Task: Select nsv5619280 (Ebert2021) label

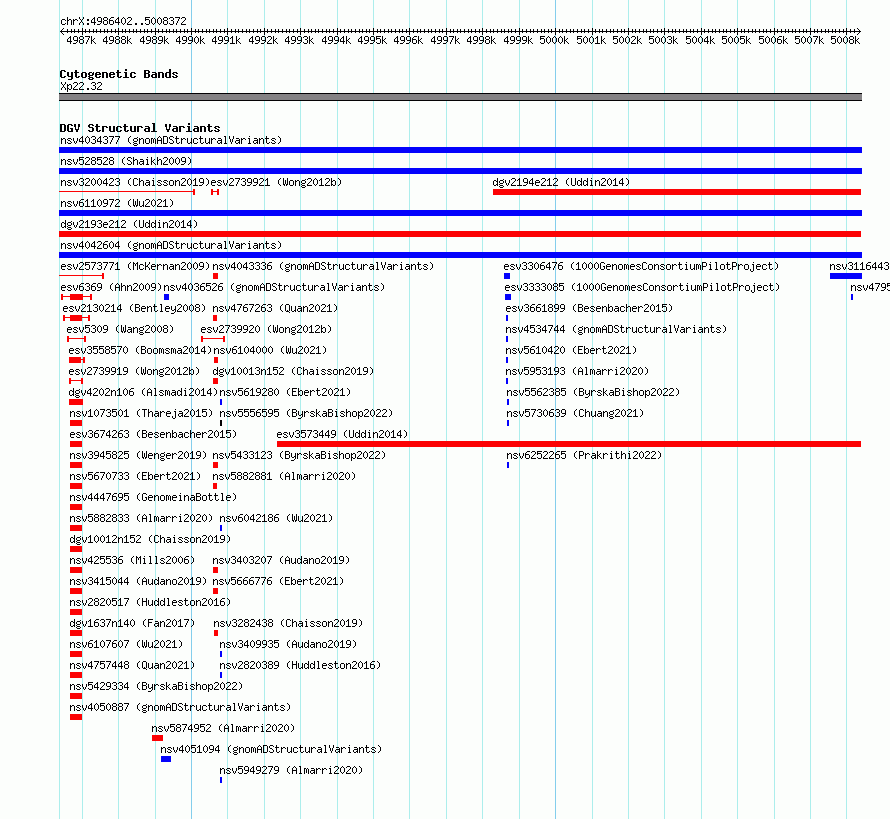Action: click(286, 392)
